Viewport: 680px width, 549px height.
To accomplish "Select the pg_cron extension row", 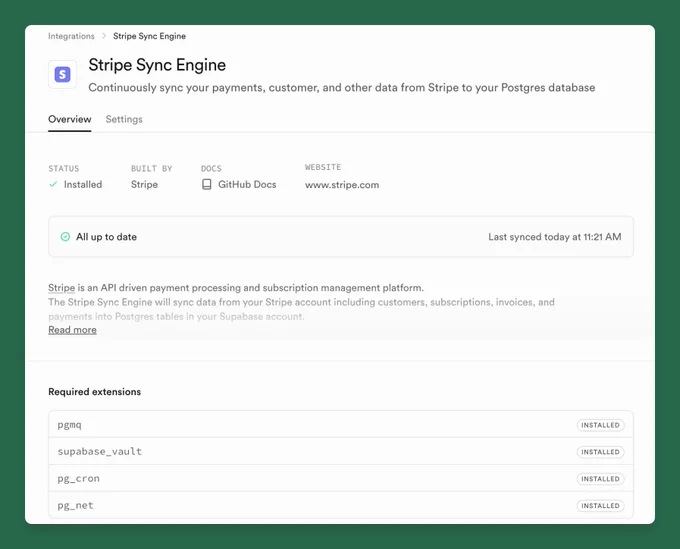I will [x=341, y=478].
